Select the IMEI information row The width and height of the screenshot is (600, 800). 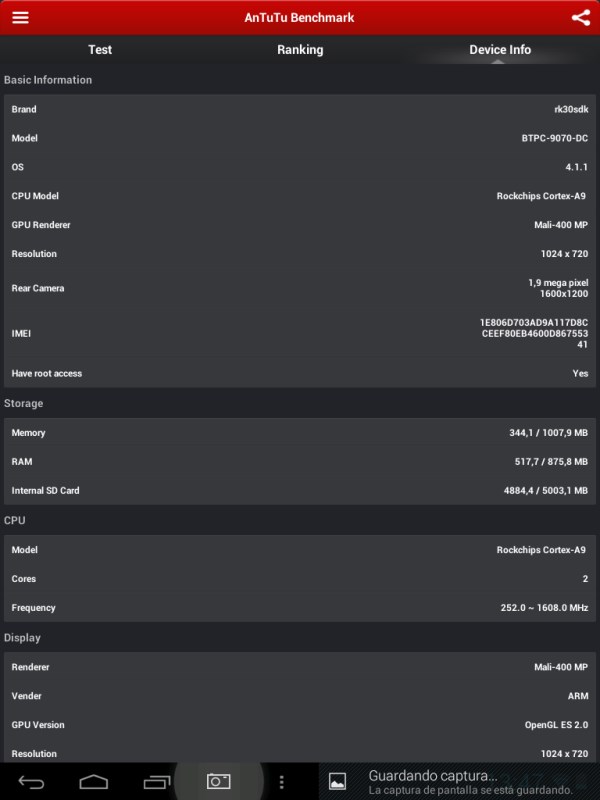point(300,332)
